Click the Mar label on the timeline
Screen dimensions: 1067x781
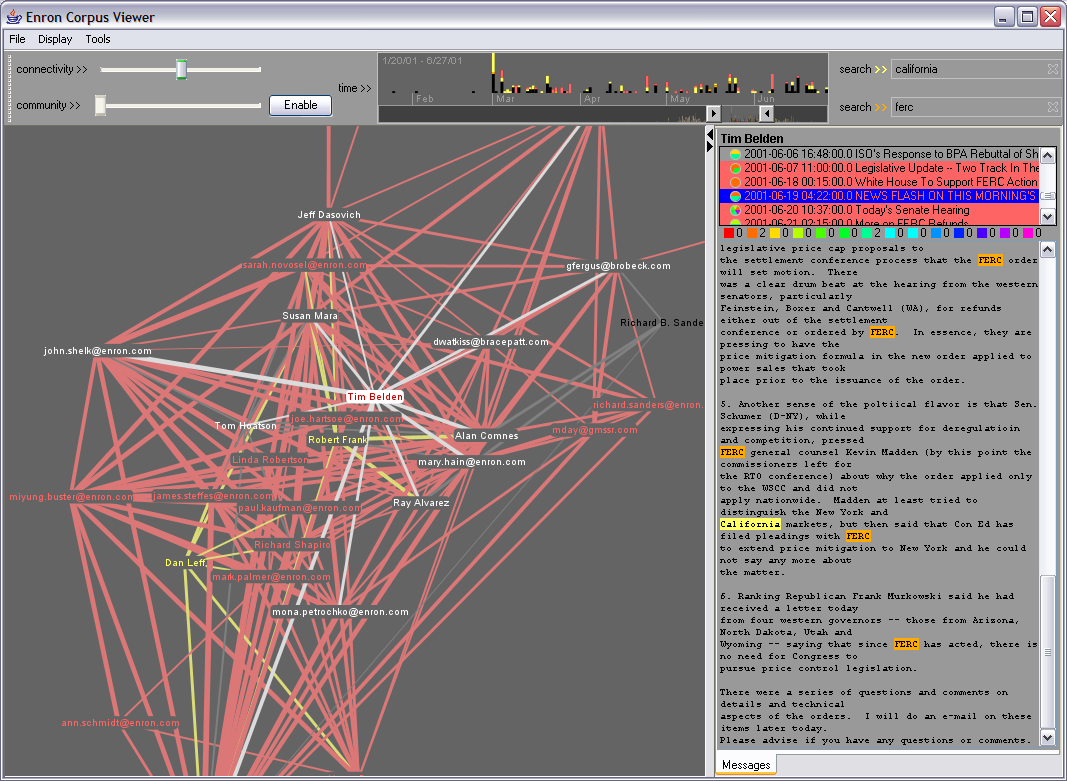505,99
